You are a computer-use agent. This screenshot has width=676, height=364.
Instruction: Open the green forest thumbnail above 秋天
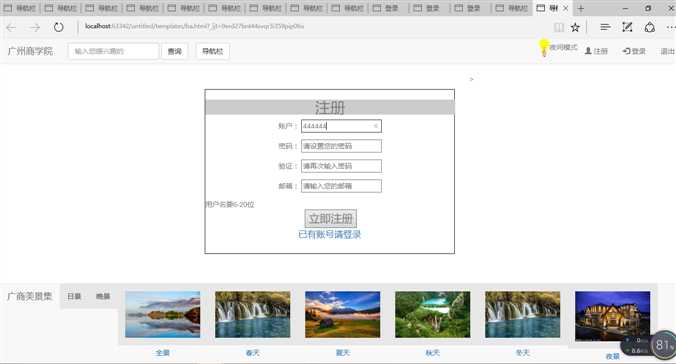pyautogui.click(x=432, y=314)
